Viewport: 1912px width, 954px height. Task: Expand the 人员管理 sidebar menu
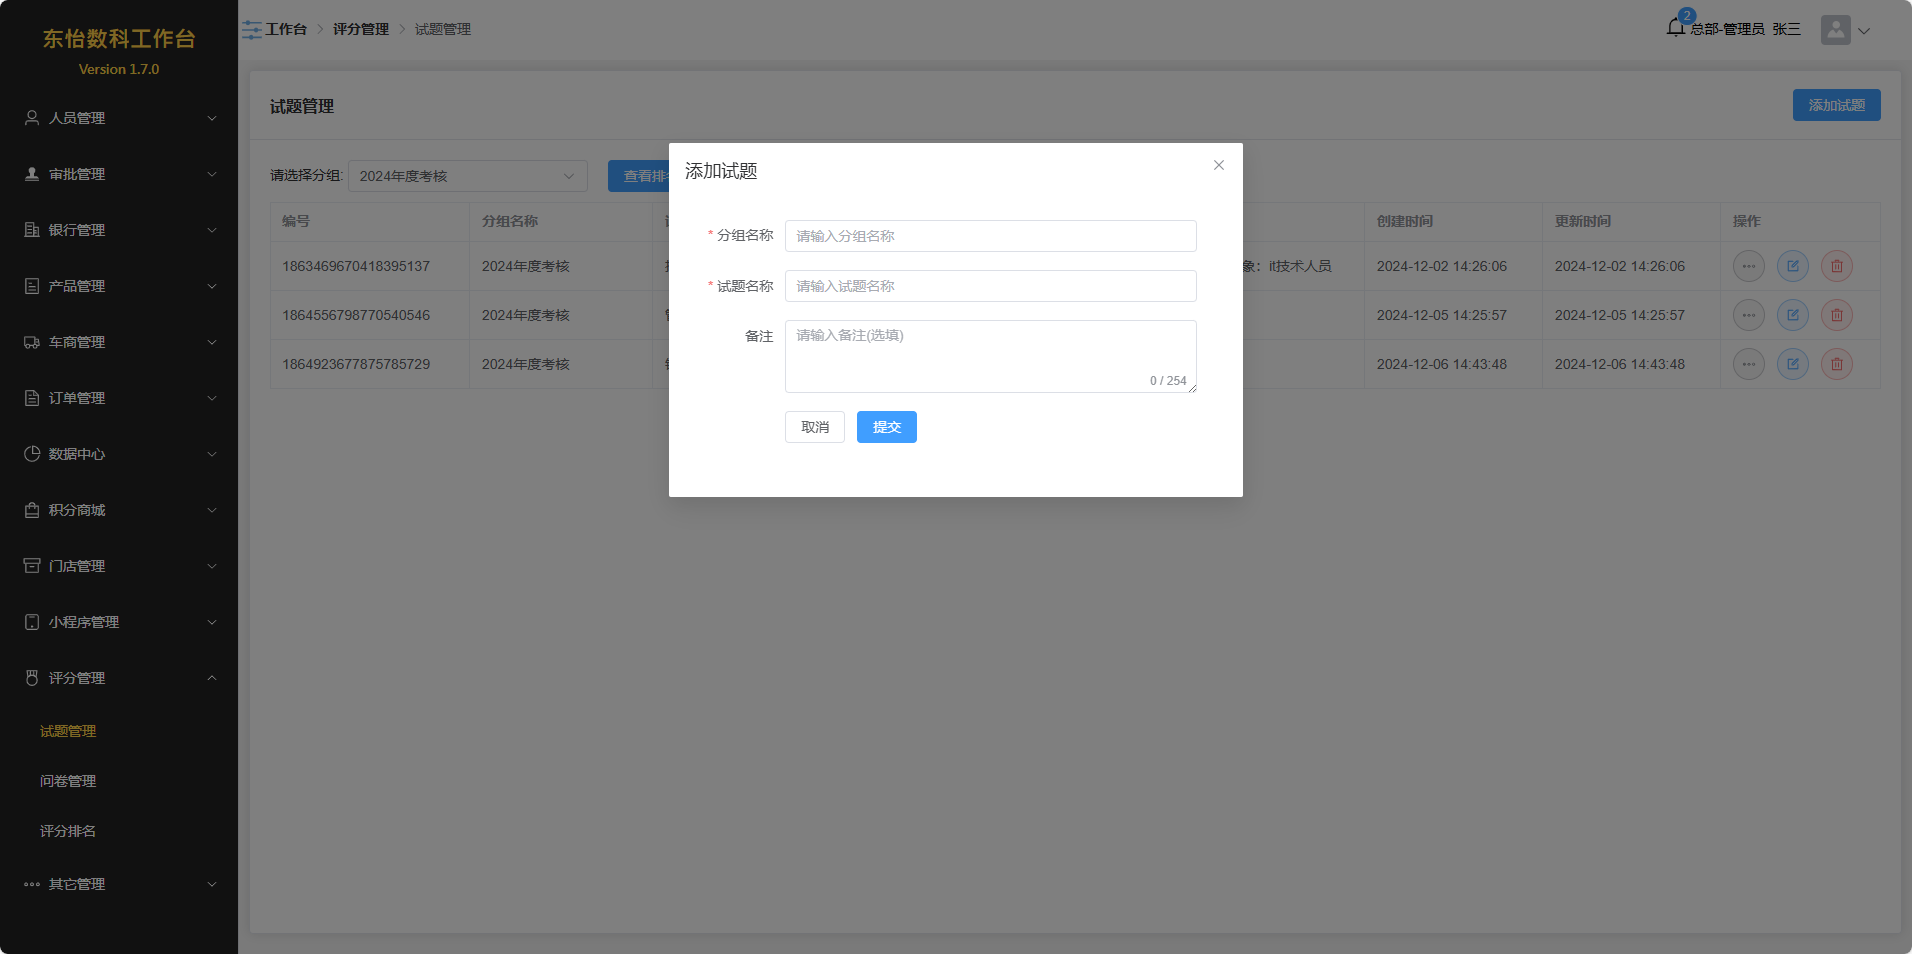(x=119, y=118)
